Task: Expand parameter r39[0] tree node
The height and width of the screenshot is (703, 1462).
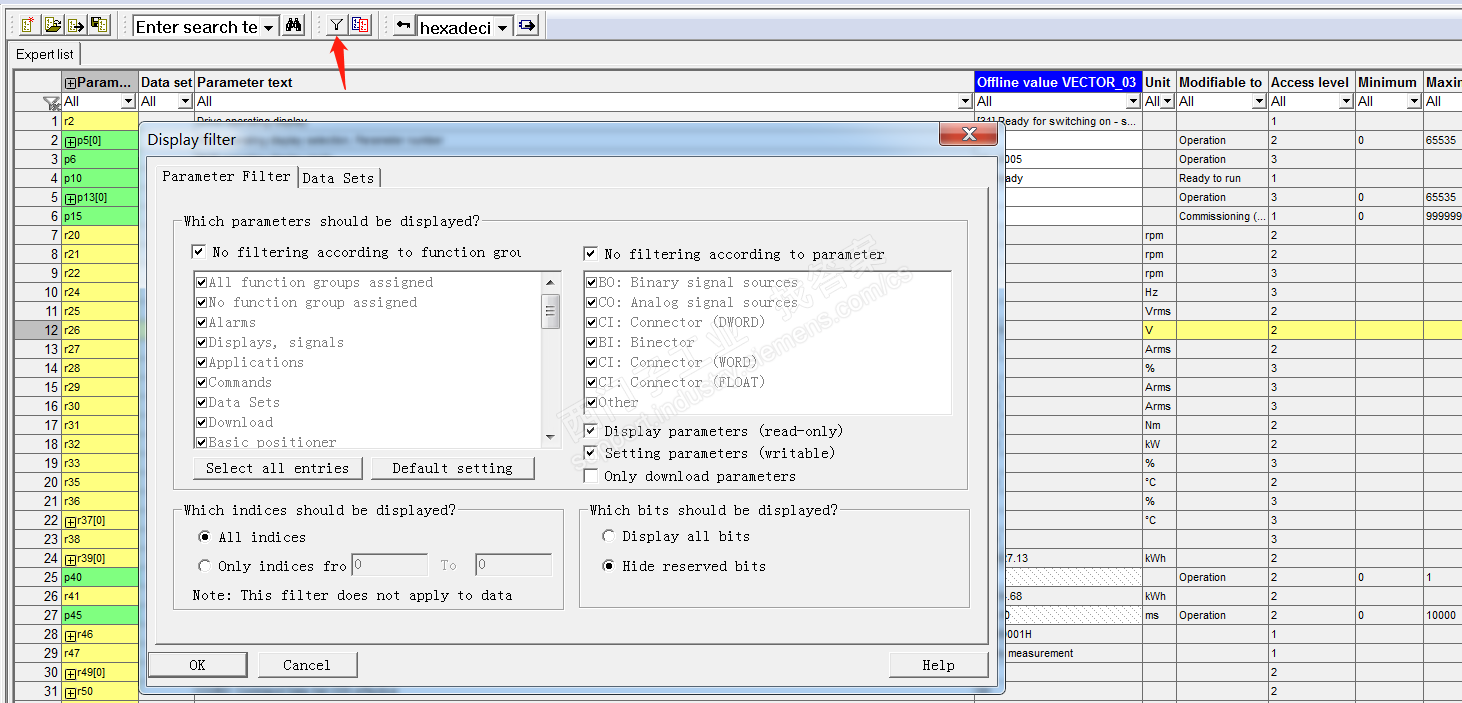Action: coord(71,559)
